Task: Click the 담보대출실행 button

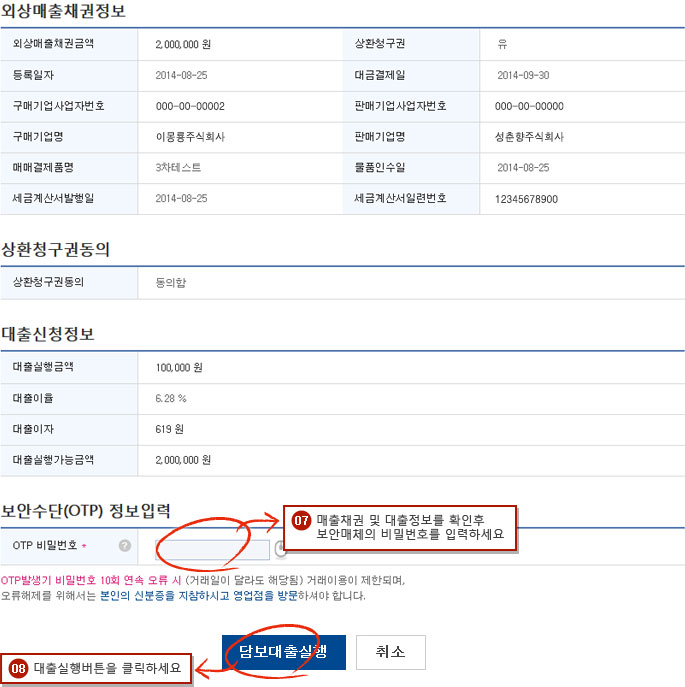Action: click(x=284, y=652)
